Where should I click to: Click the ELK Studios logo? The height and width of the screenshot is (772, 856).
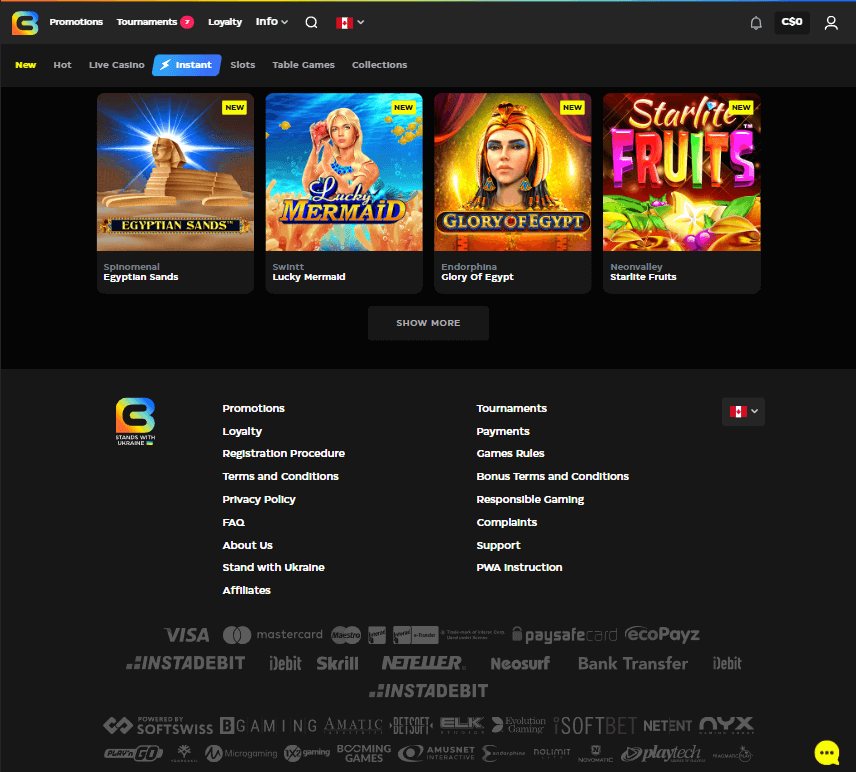(x=462, y=725)
